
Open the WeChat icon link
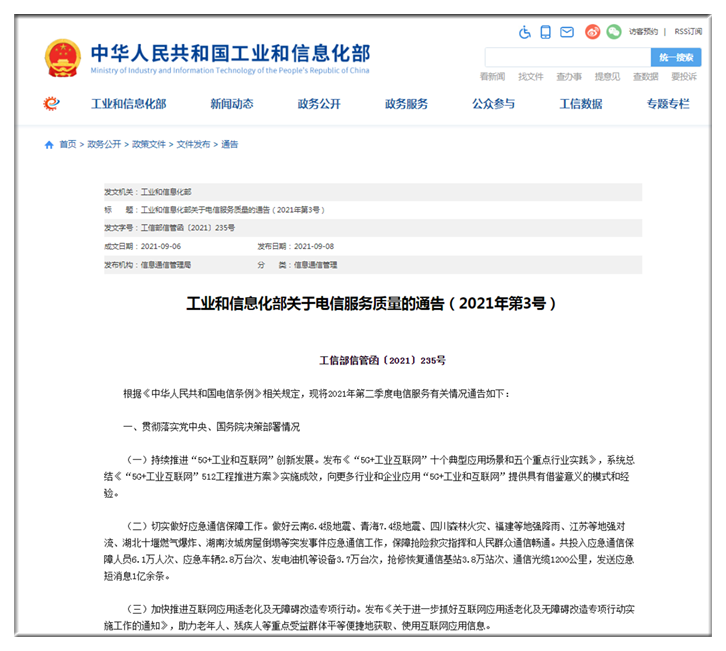click(613, 32)
